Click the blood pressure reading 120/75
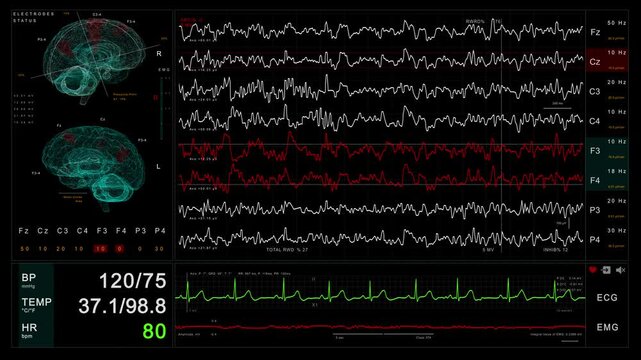The image size is (641, 360). point(132,281)
